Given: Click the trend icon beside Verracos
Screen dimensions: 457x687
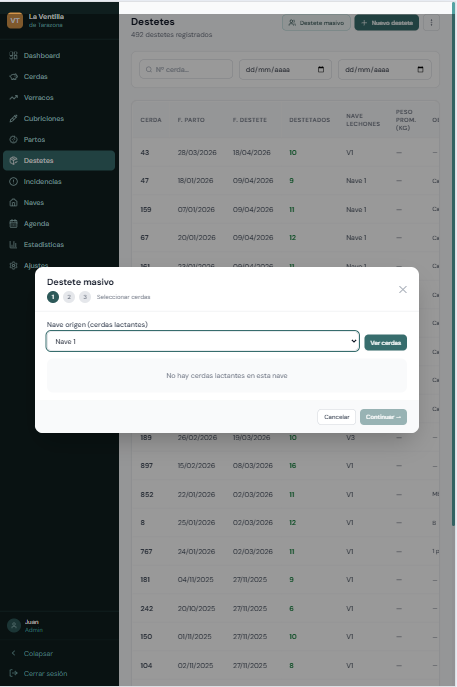Looking at the screenshot, I should (14, 98).
